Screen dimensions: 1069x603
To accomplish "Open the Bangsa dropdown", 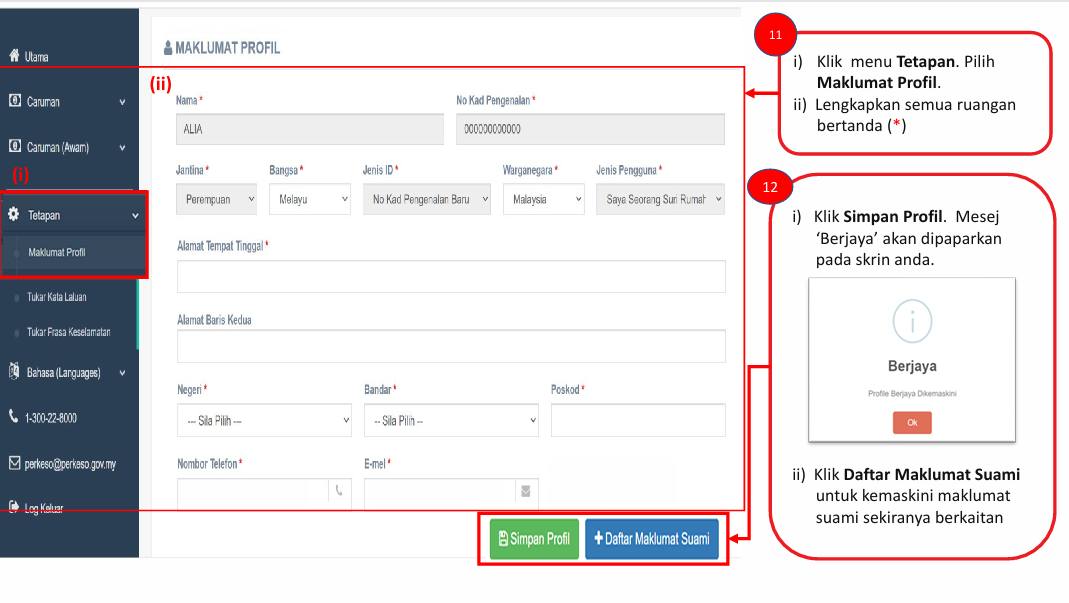I will [311, 199].
